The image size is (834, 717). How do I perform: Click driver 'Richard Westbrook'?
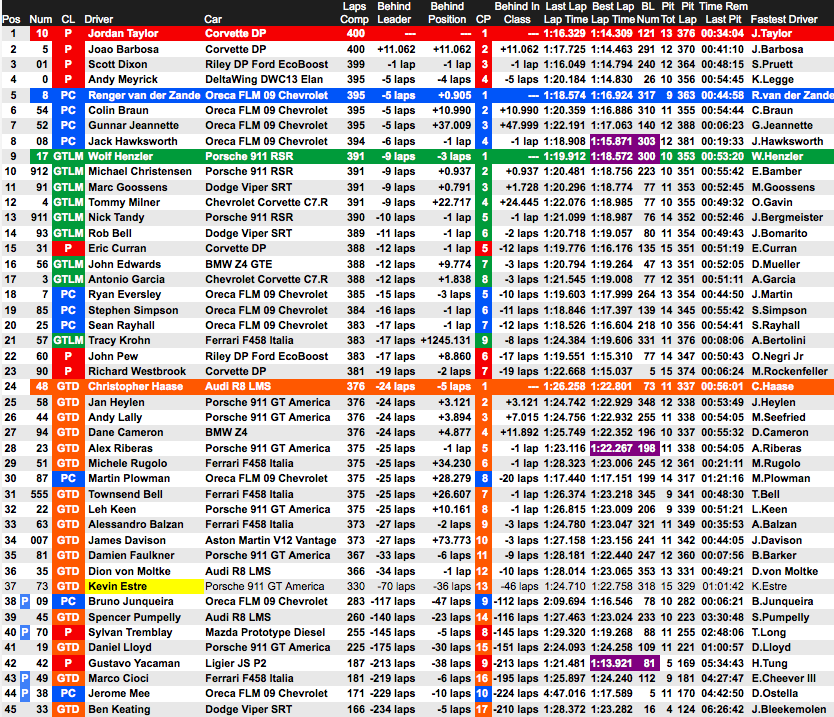point(137,371)
